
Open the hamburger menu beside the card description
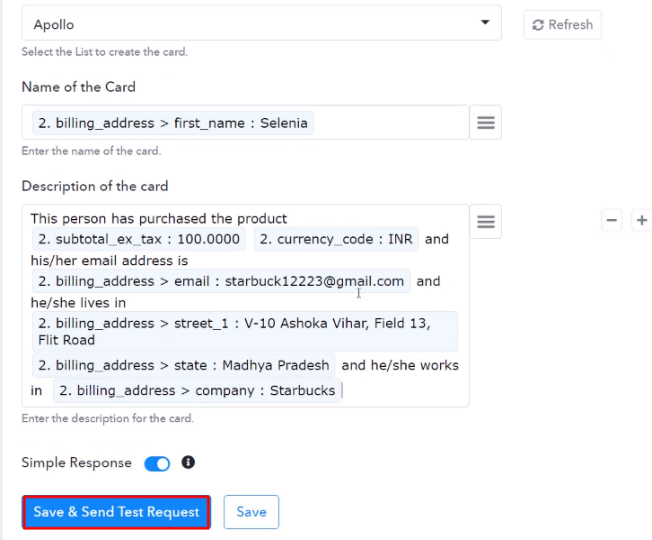click(x=485, y=221)
